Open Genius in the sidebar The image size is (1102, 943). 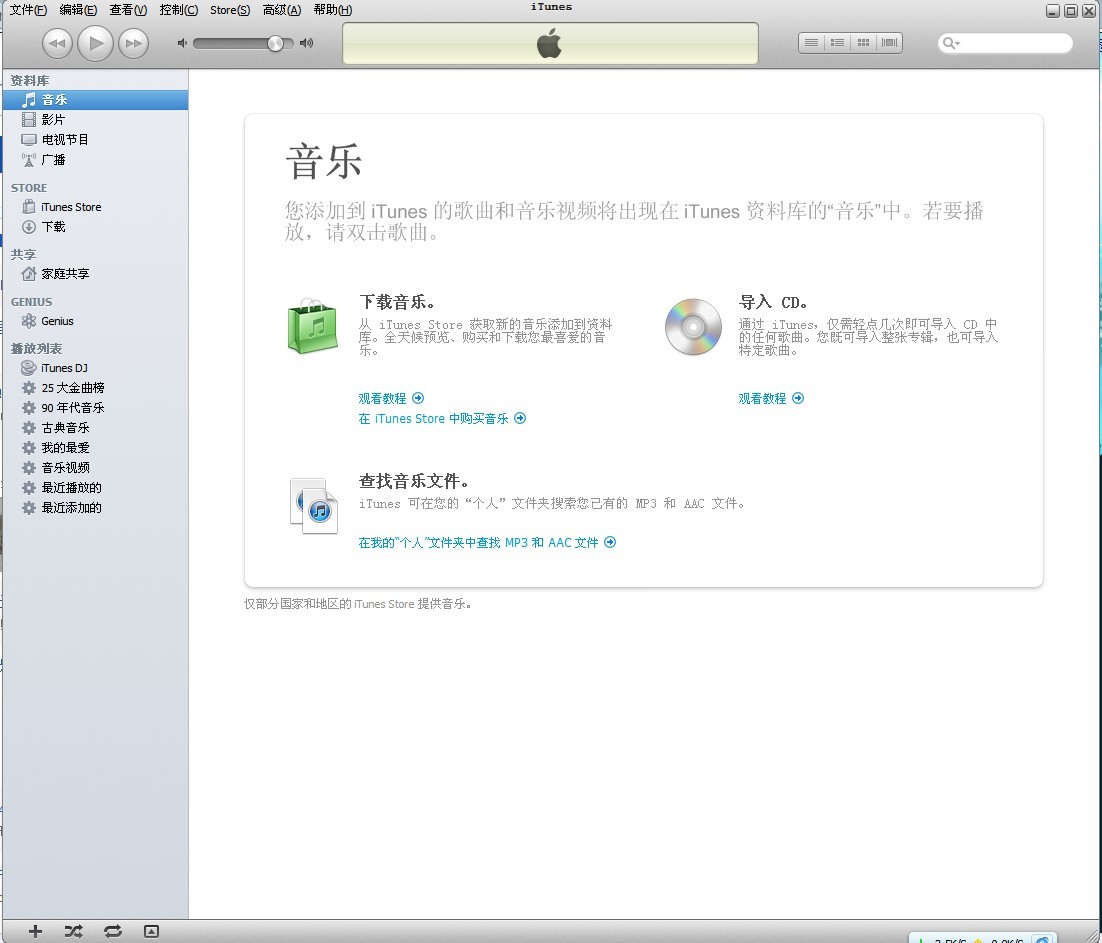pos(96,321)
